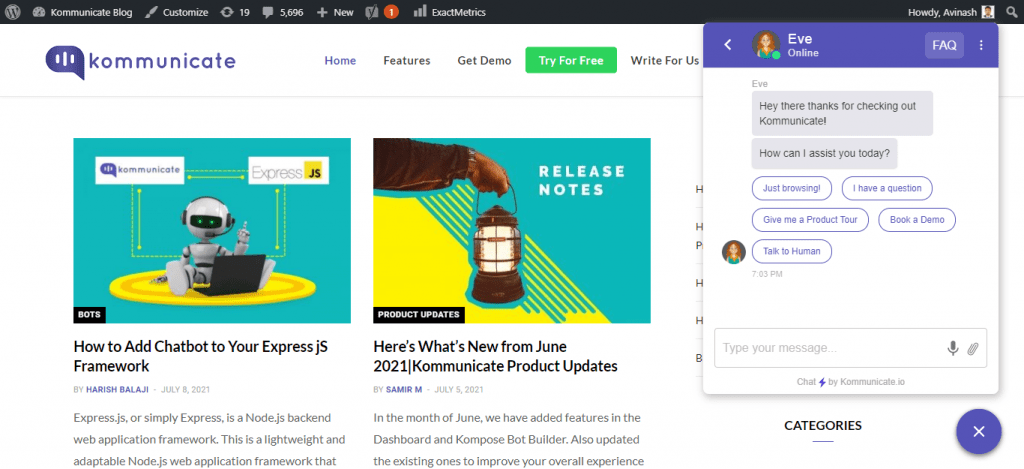Open Yoast SEO notification icon
1024x469 pixels.
(382, 12)
